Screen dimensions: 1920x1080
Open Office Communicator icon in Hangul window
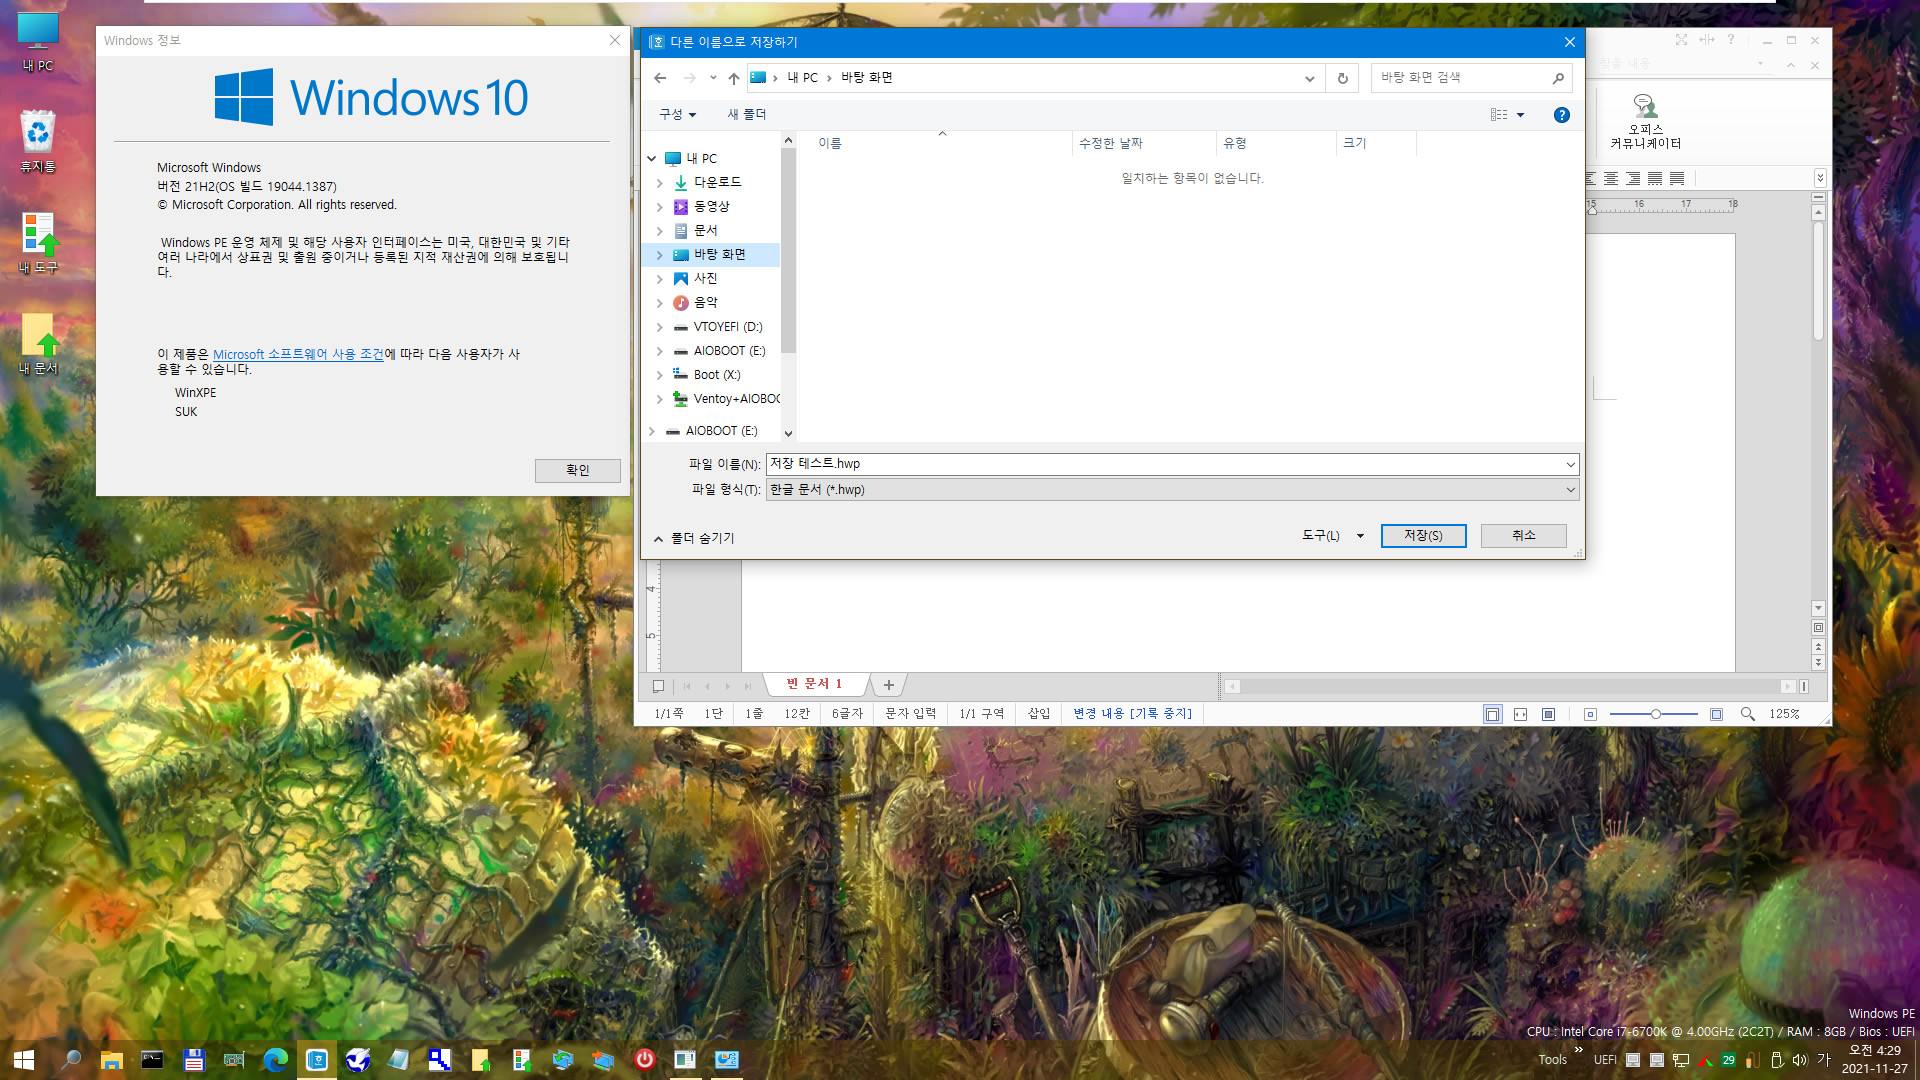click(1645, 121)
